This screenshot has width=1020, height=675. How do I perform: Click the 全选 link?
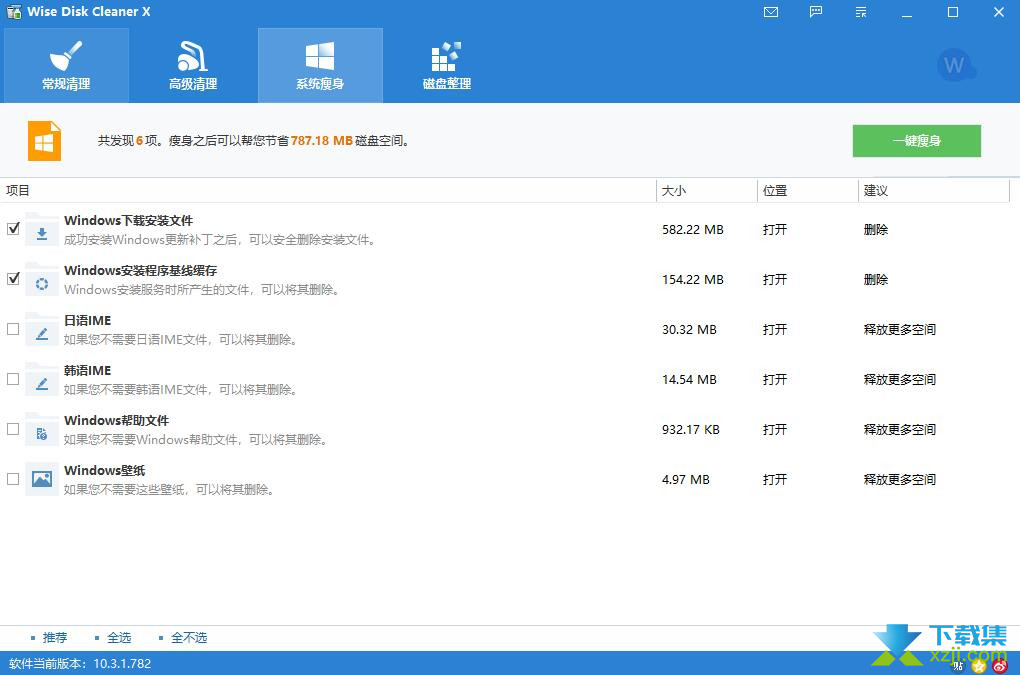click(119, 638)
